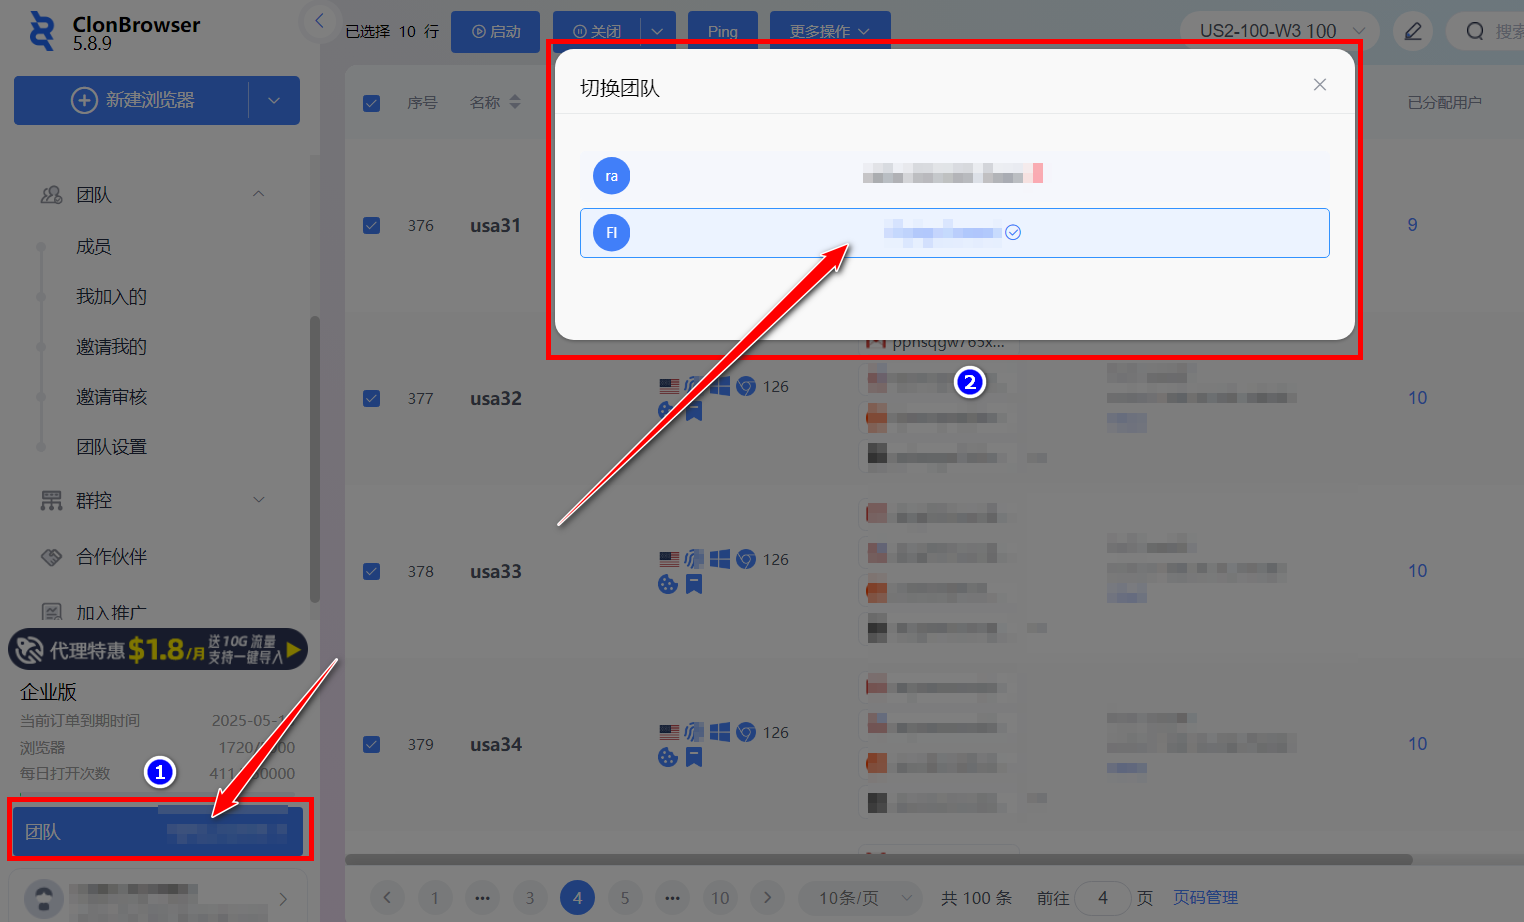Click the 关闭 button in toolbar

point(596,32)
